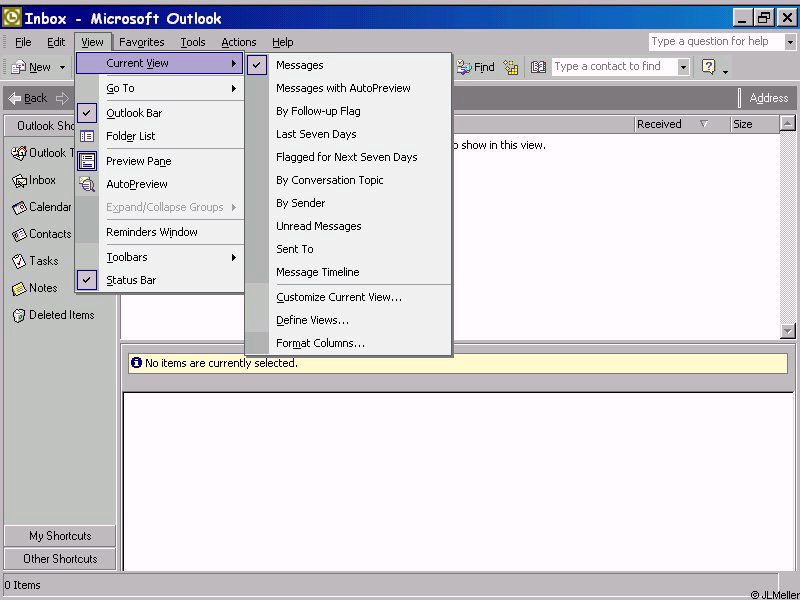Viewport: 800px width, 600px height.
Task: Open the Deleted Items folder icon
Action: (x=19, y=315)
